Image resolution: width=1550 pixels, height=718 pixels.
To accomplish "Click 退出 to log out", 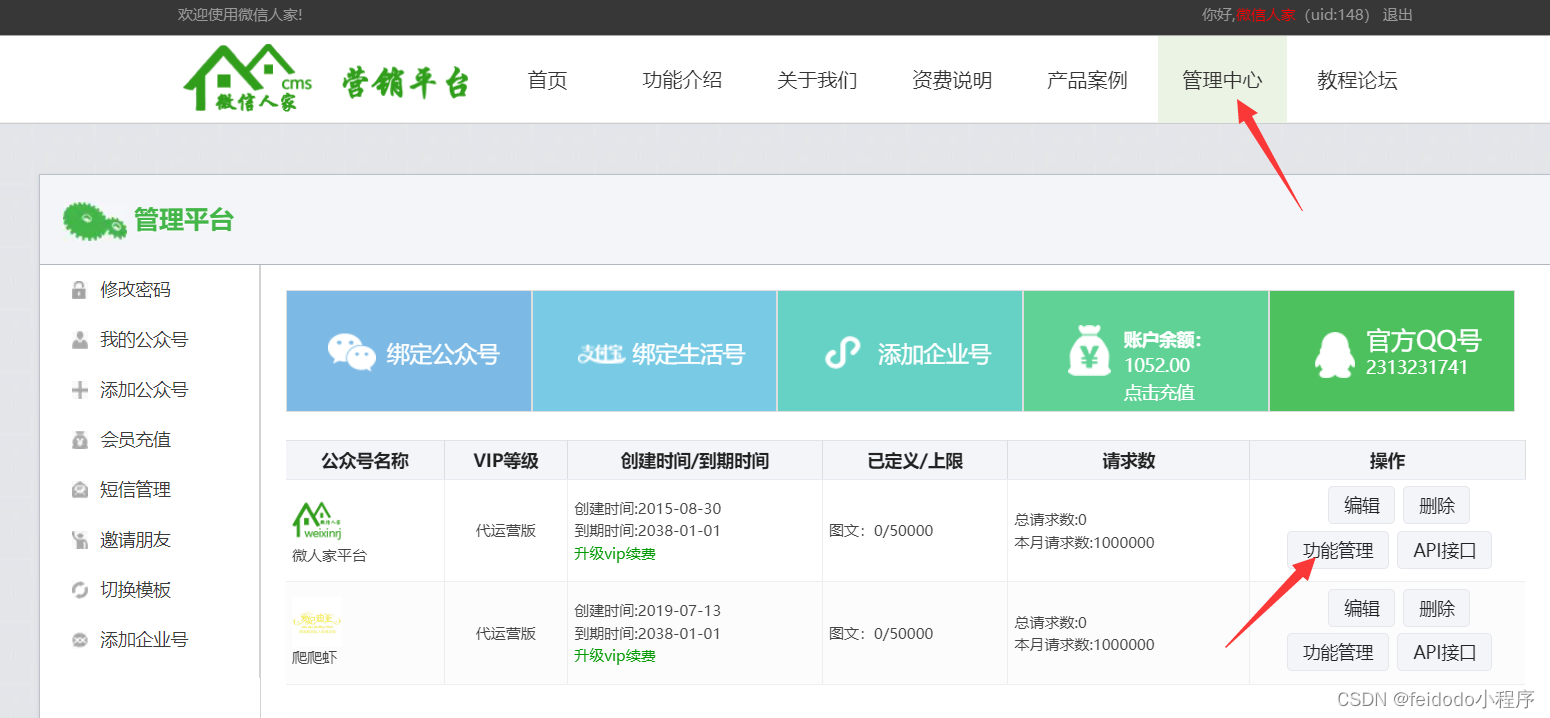I will click(x=1398, y=15).
